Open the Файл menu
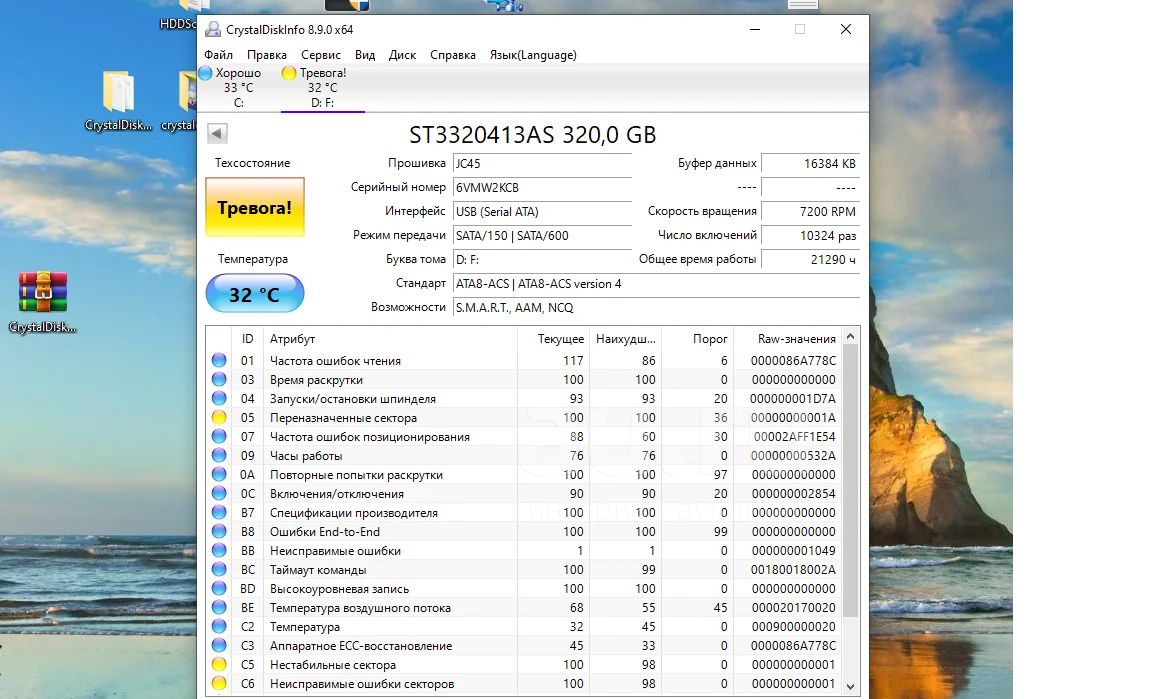 [218, 55]
